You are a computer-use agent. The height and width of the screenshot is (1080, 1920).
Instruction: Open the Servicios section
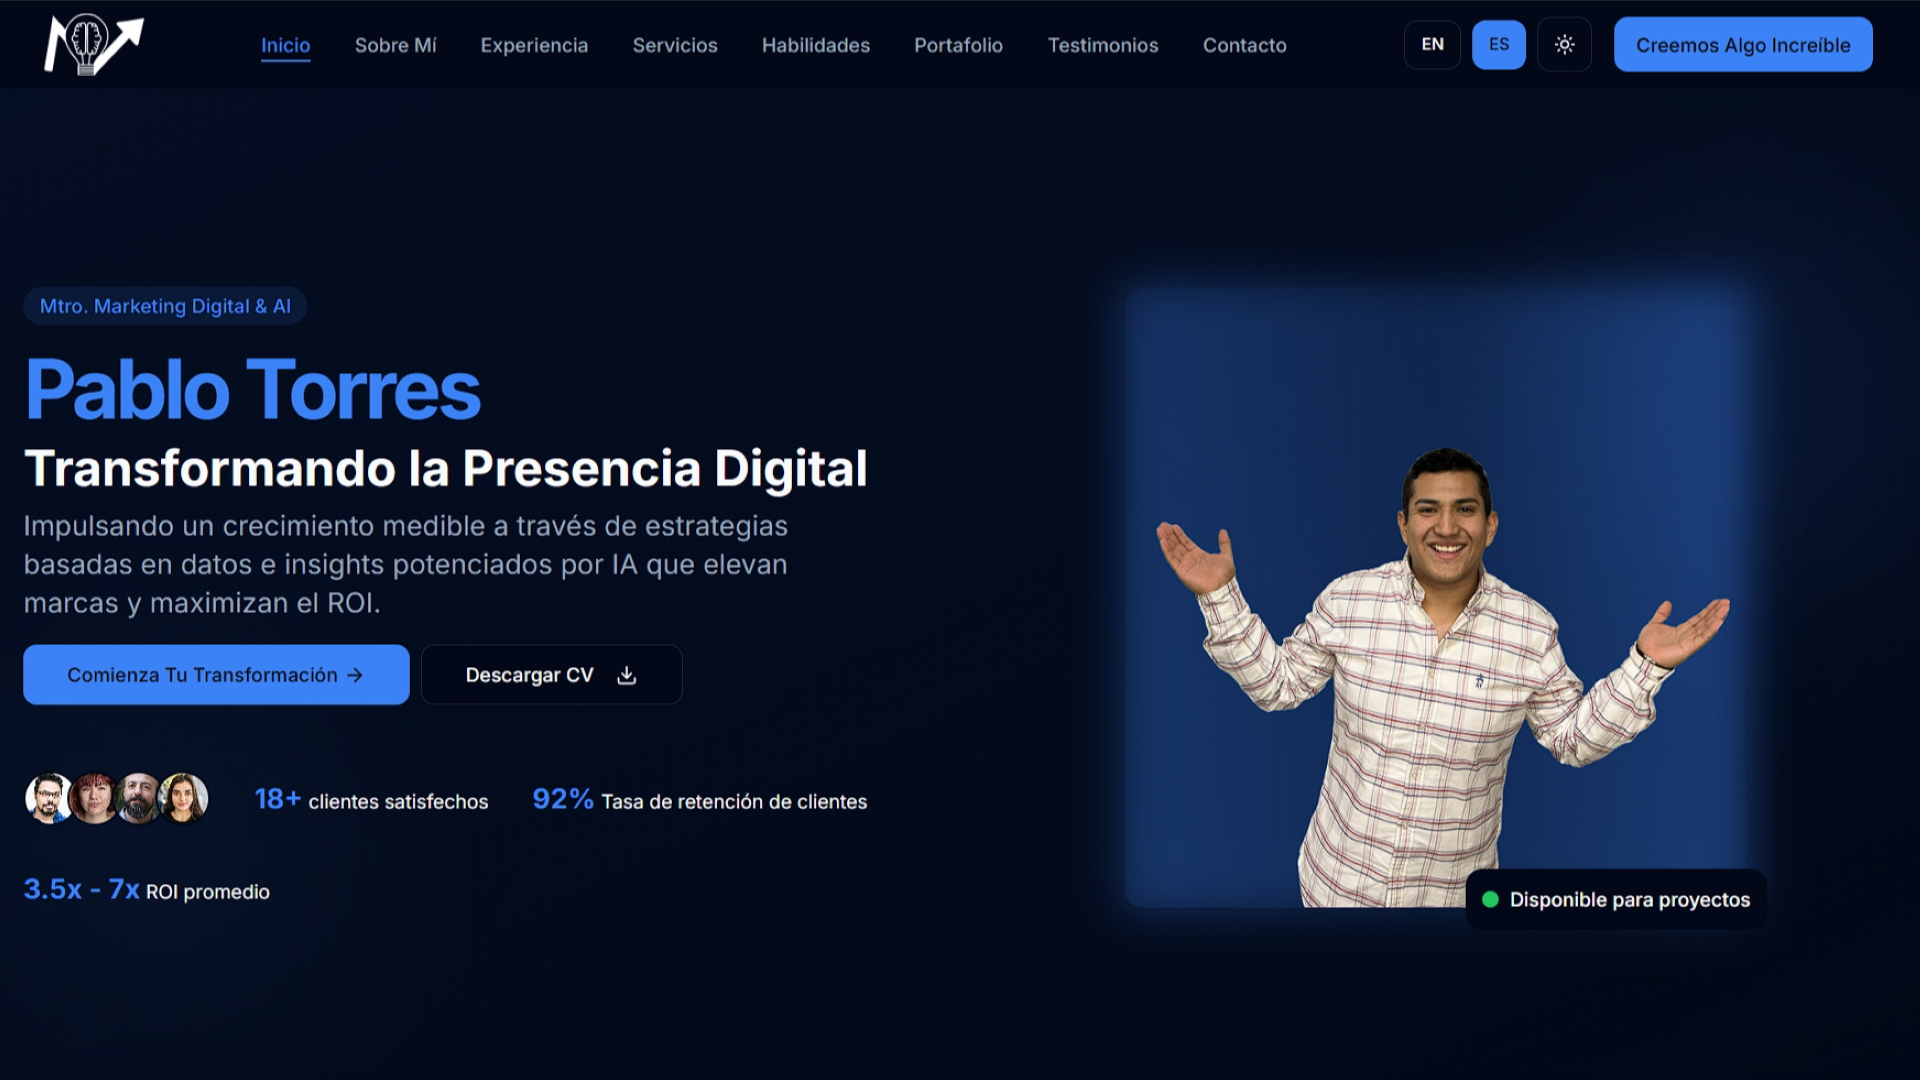[674, 45]
